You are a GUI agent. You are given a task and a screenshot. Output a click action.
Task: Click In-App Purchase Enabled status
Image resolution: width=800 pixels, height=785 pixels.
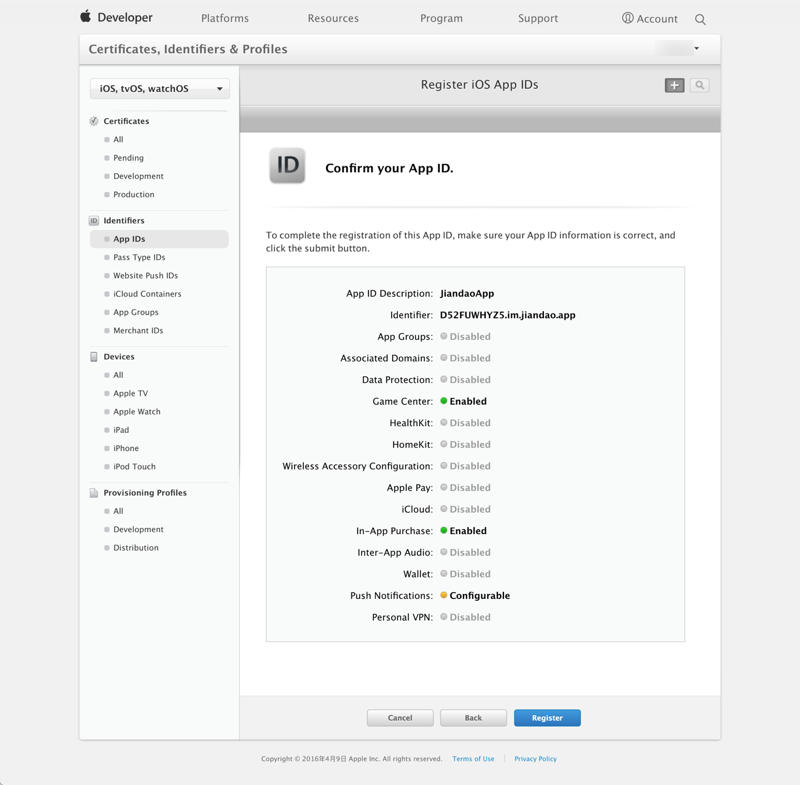click(x=463, y=531)
